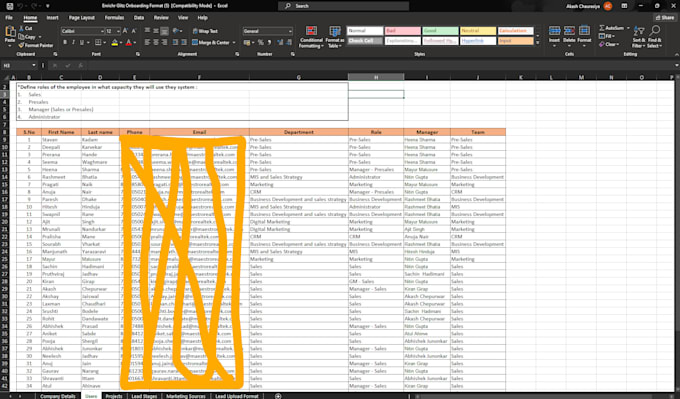Click the Decrease Indent icon
The width and height of the screenshot is (680, 399).
coord(175,43)
